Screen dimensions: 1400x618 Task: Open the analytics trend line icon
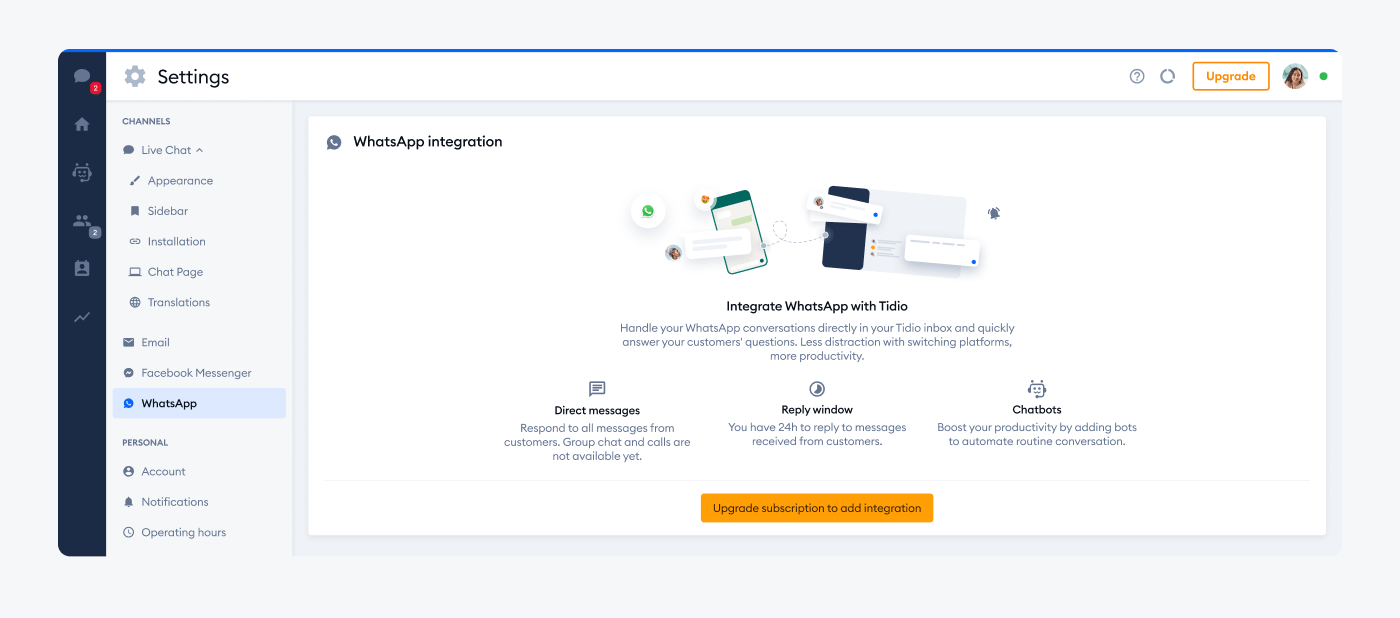(82, 317)
